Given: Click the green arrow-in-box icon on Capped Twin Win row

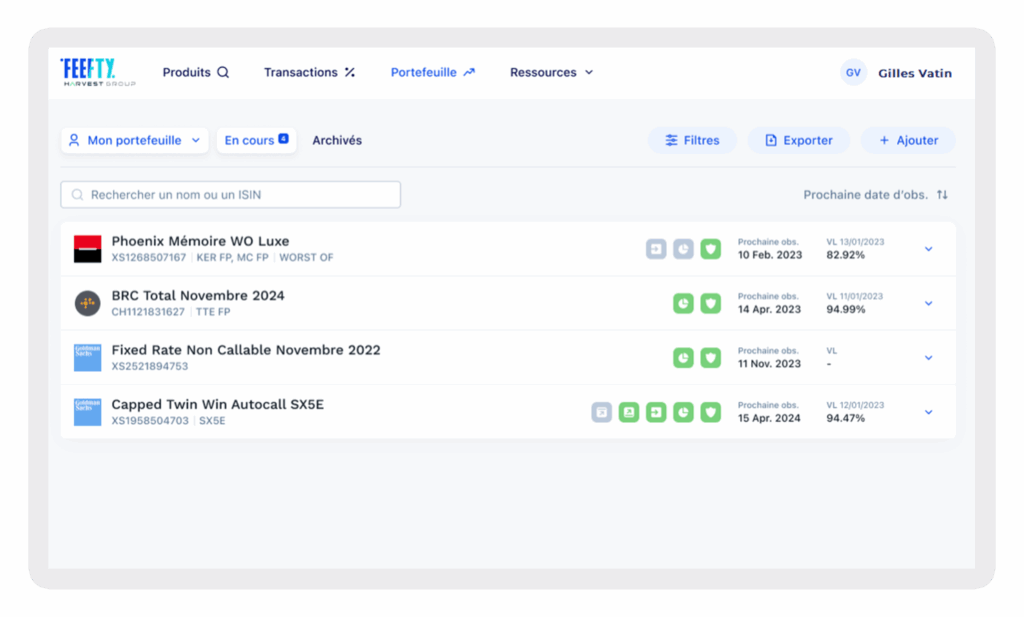Looking at the screenshot, I should coord(656,412).
